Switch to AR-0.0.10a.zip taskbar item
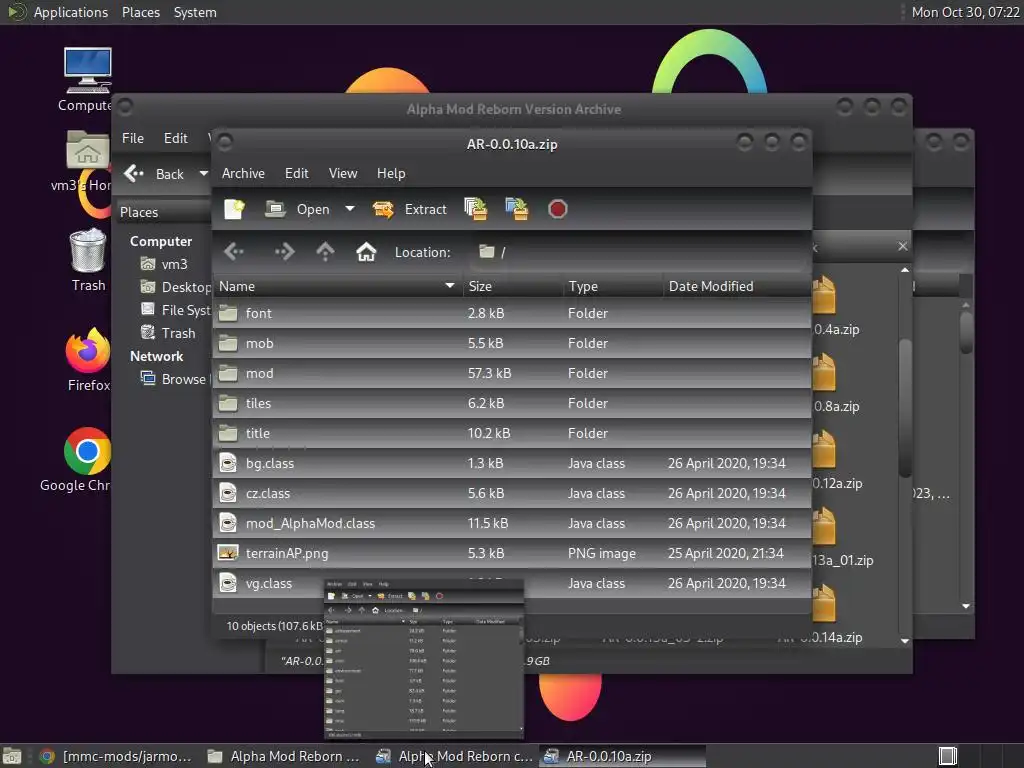 point(621,756)
